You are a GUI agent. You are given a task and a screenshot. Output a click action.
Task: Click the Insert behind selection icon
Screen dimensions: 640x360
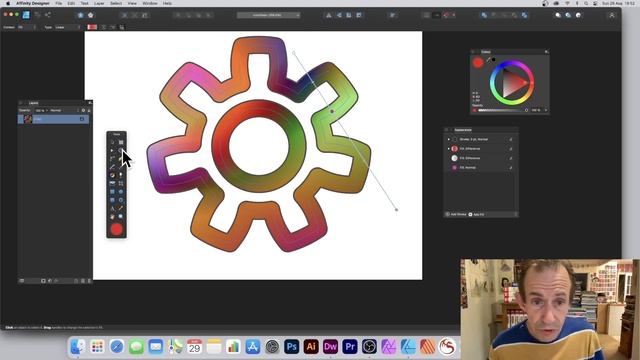click(558, 15)
